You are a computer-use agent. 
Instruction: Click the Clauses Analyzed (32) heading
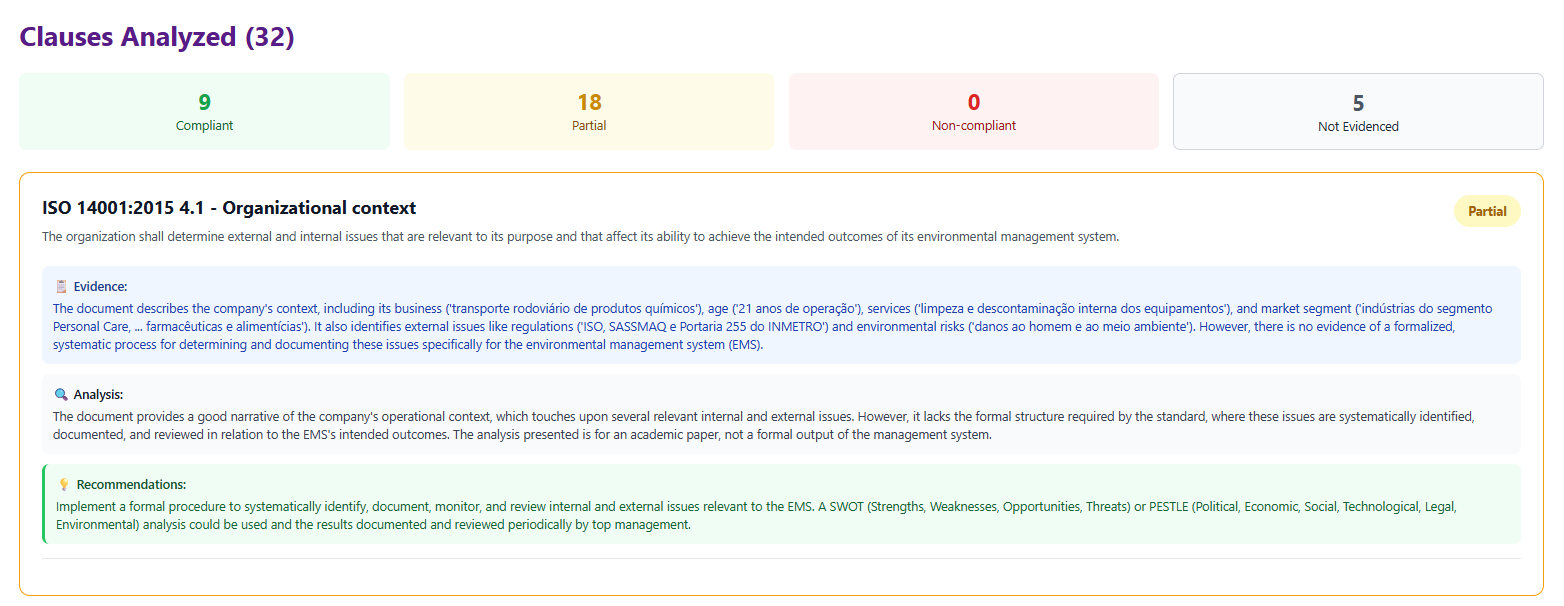click(x=157, y=37)
